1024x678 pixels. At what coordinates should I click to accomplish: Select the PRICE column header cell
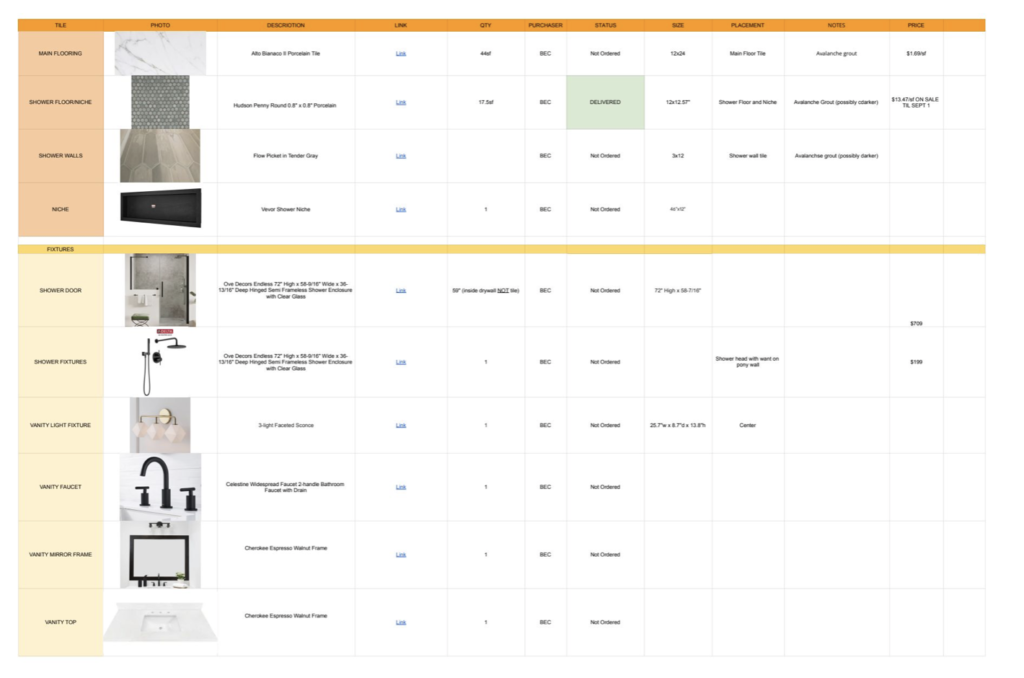[x=915, y=25]
